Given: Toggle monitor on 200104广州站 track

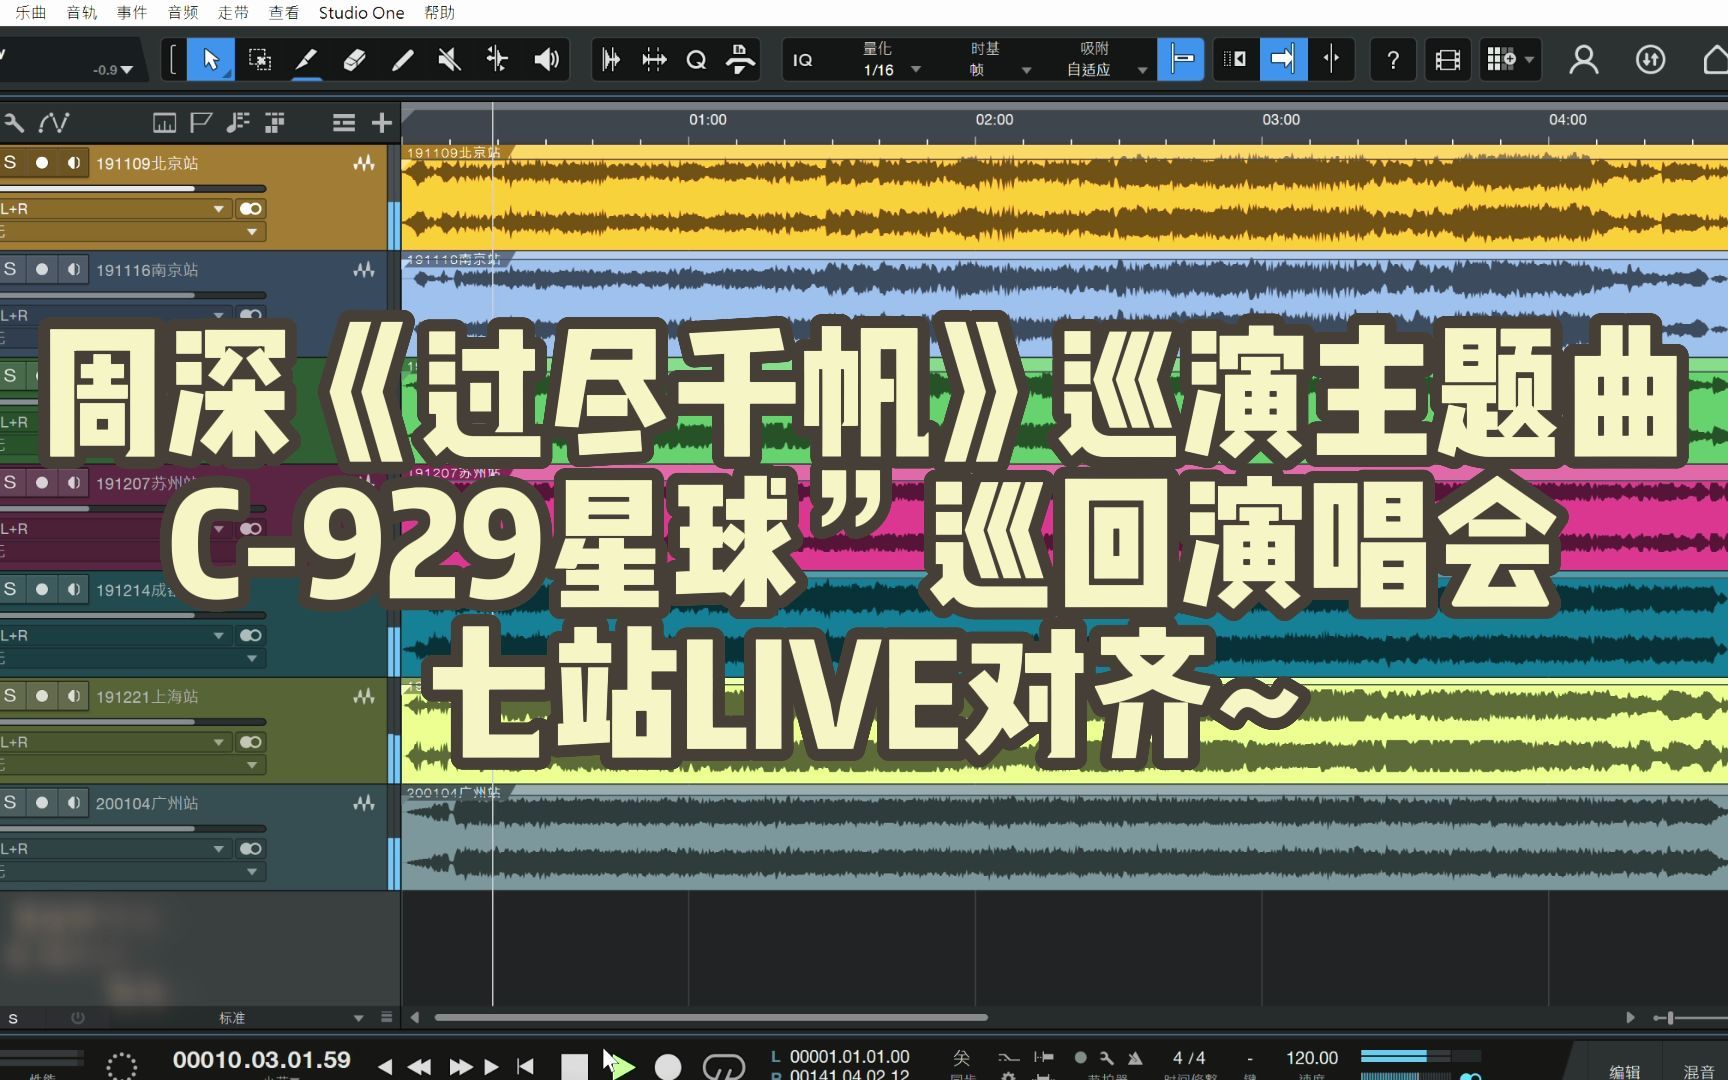Looking at the screenshot, I should pyautogui.click(x=74, y=802).
